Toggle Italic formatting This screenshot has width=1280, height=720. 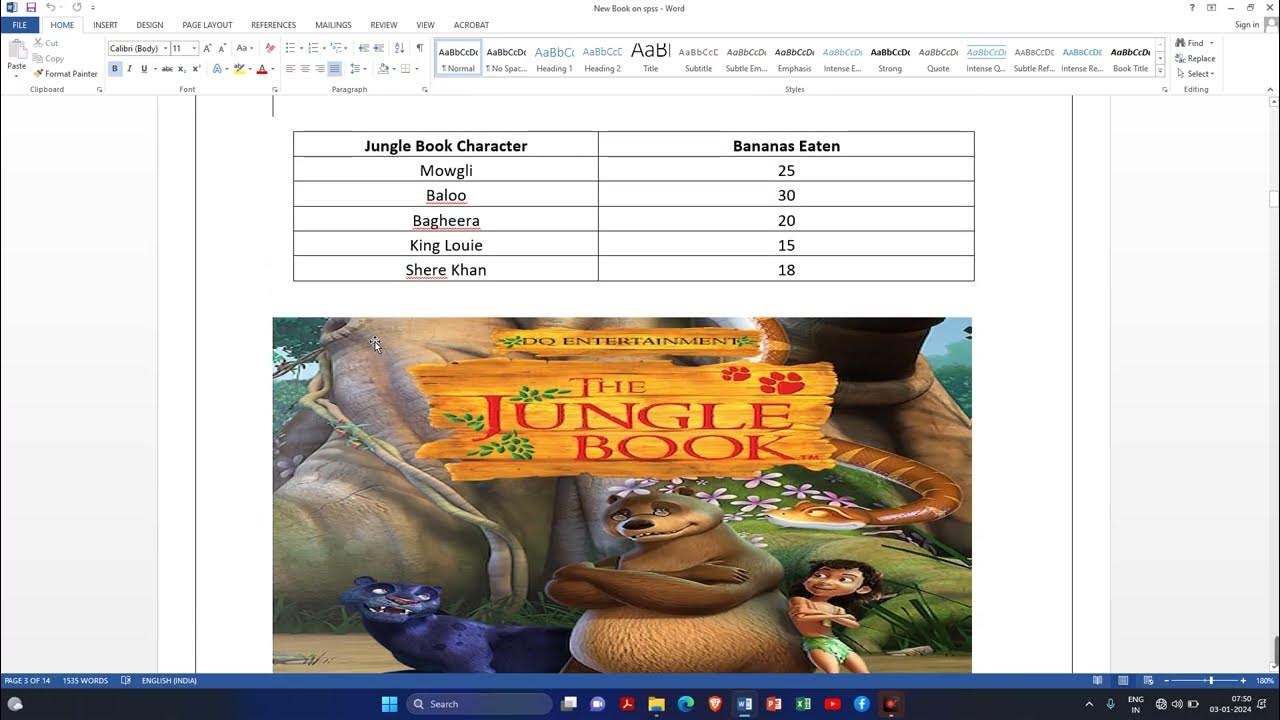click(x=130, y=69)
